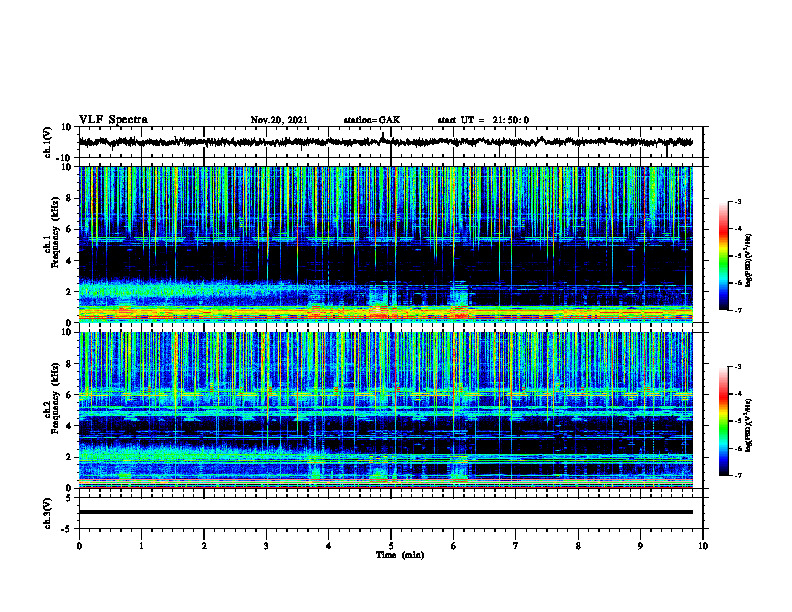The height and width of the screenshot is (612, 792).
Task: Click the "ch.3(V)" axis label
Action: point(48,513)
